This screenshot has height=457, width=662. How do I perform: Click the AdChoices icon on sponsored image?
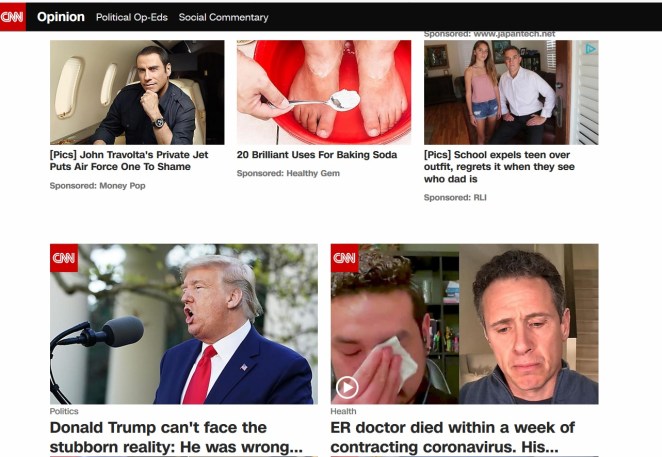coord(590,49)
